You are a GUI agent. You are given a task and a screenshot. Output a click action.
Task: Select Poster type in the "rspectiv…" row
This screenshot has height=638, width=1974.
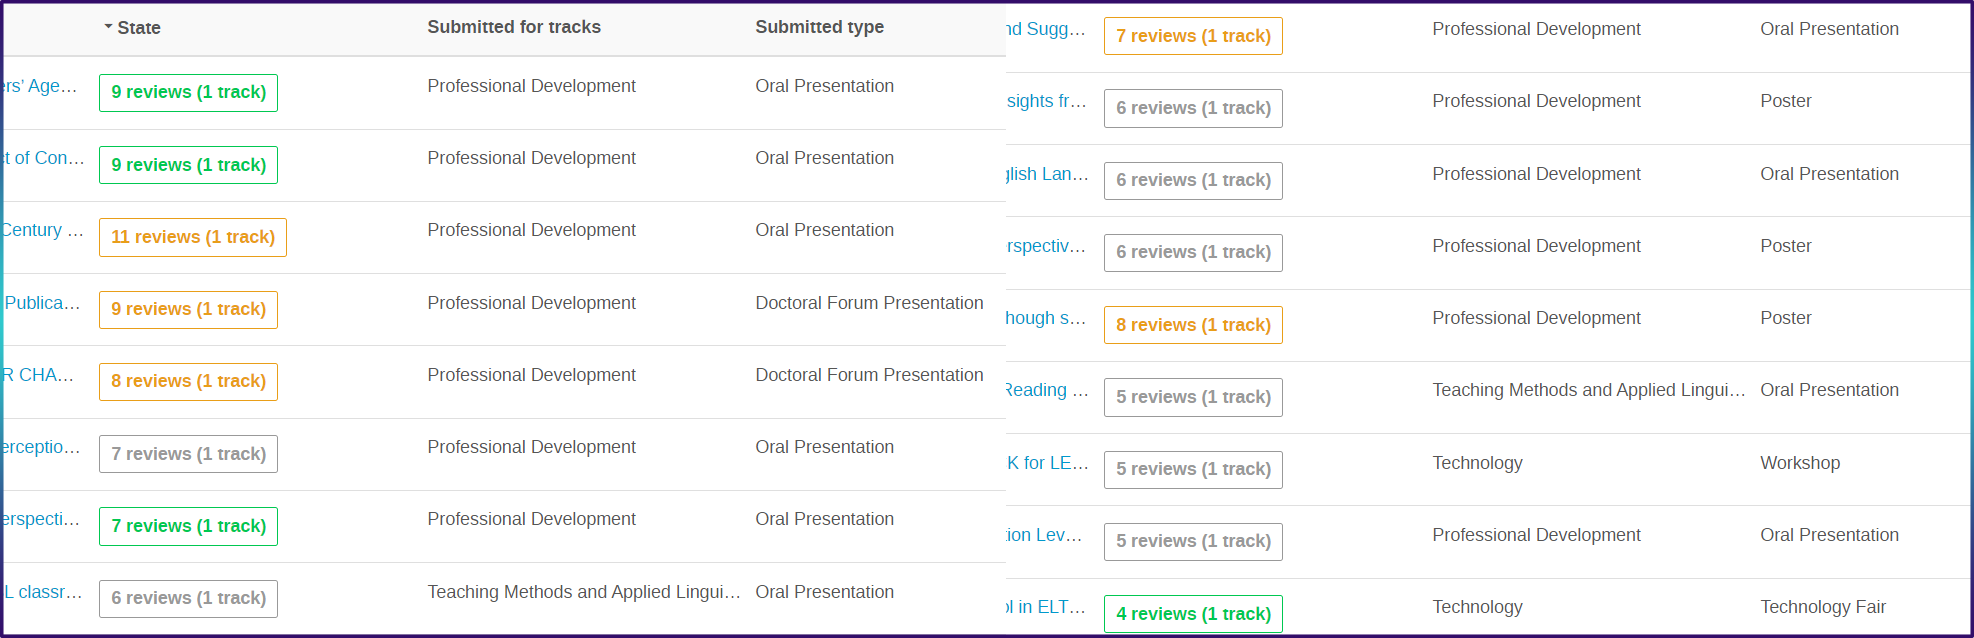tap(1786, 246)
